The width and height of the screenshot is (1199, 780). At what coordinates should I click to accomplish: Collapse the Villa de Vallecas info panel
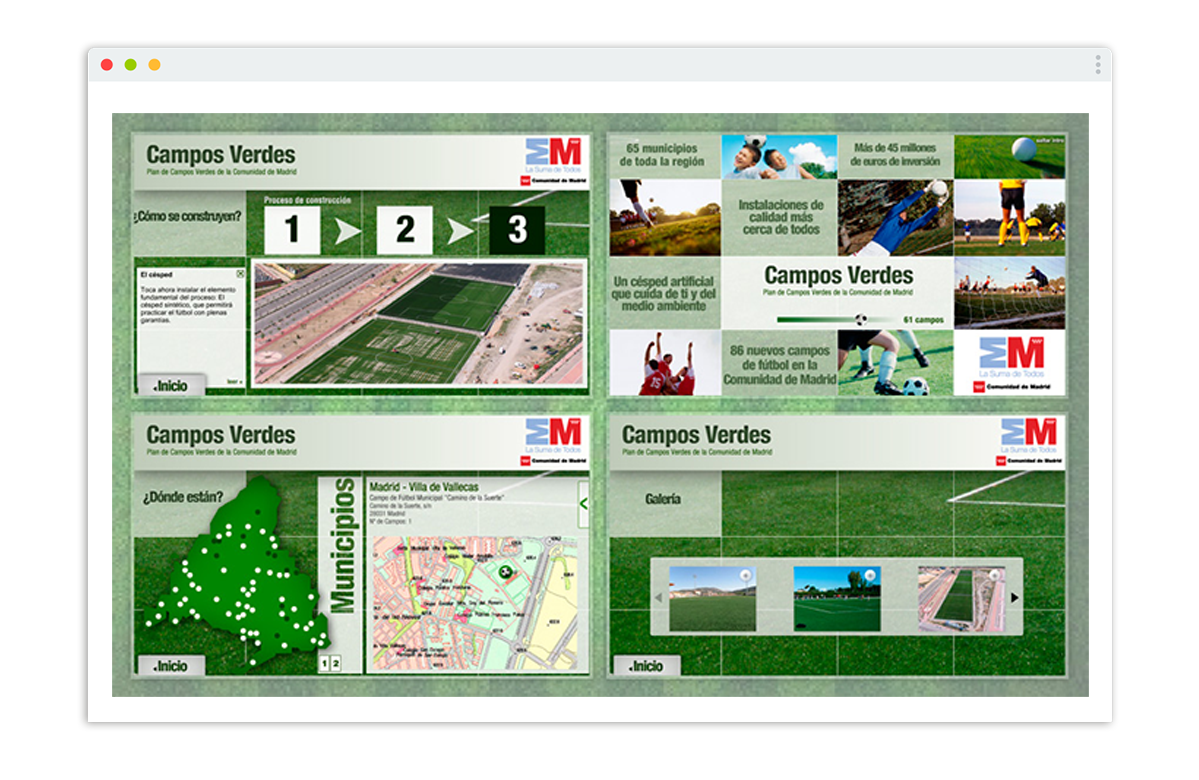pyautogui.click(x=583, y=504)
